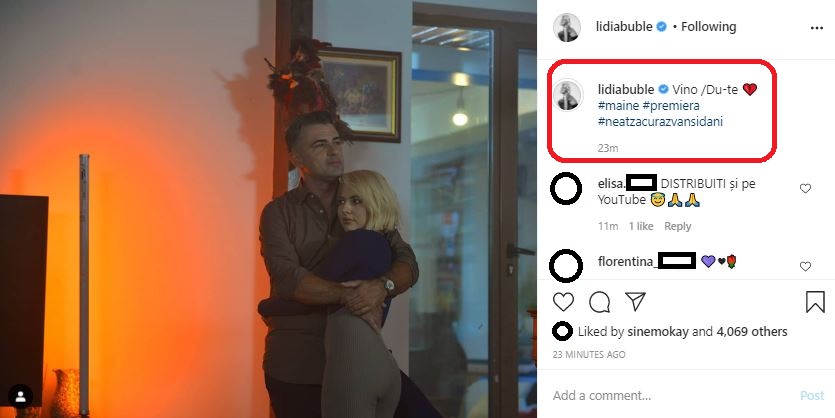Open lidiabuble profile picture in header
The image size is (835, 418).
pos(567,28)
